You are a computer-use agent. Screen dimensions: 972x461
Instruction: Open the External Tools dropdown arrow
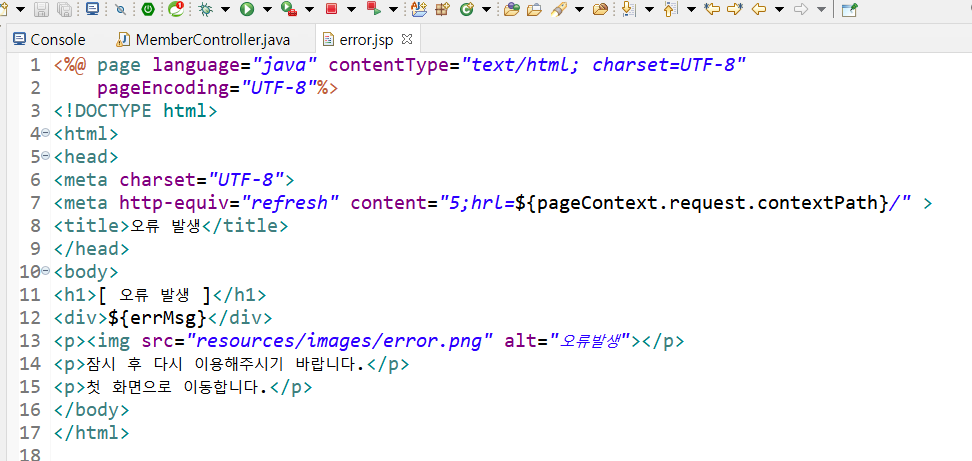309,9
